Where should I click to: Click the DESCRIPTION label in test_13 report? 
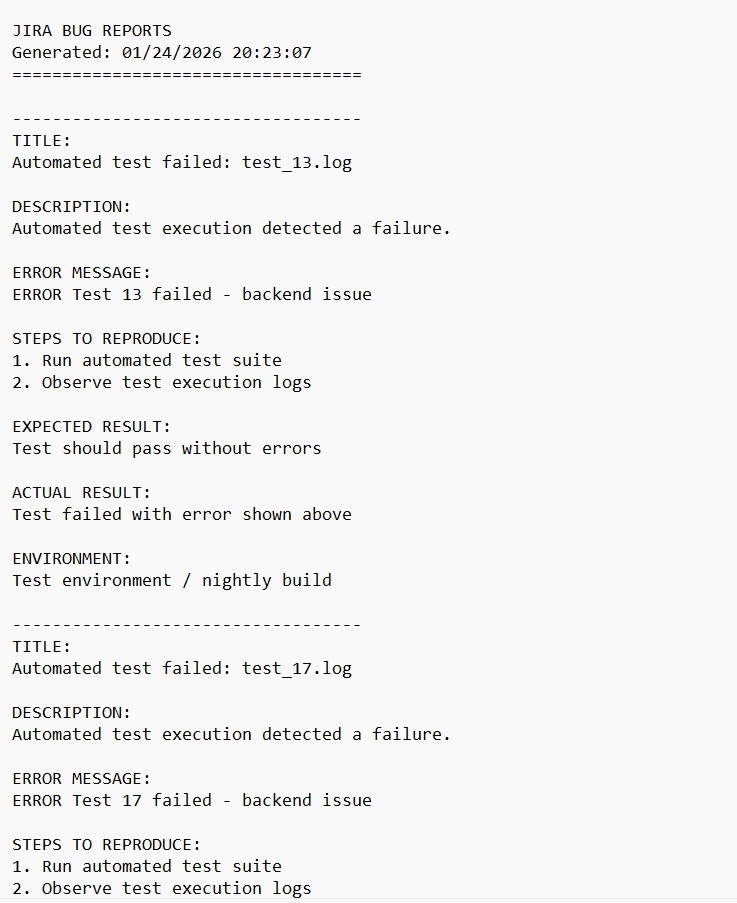click(72, 207)
